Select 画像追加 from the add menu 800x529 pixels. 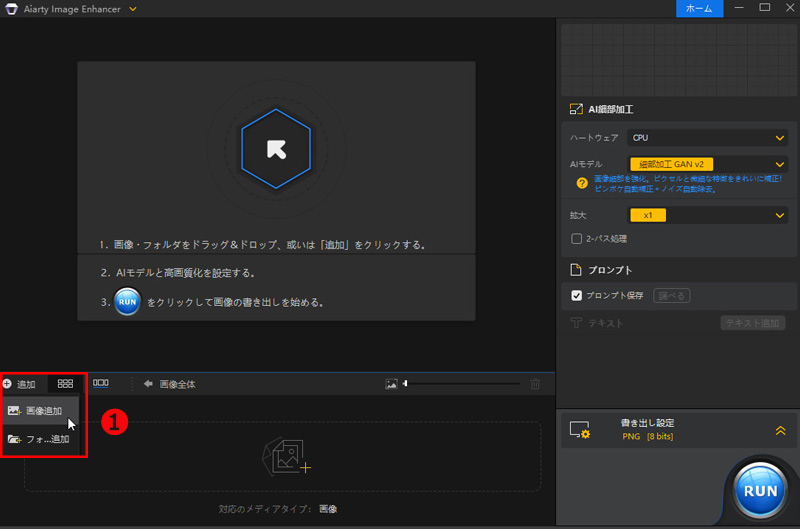tap(41, 411)
